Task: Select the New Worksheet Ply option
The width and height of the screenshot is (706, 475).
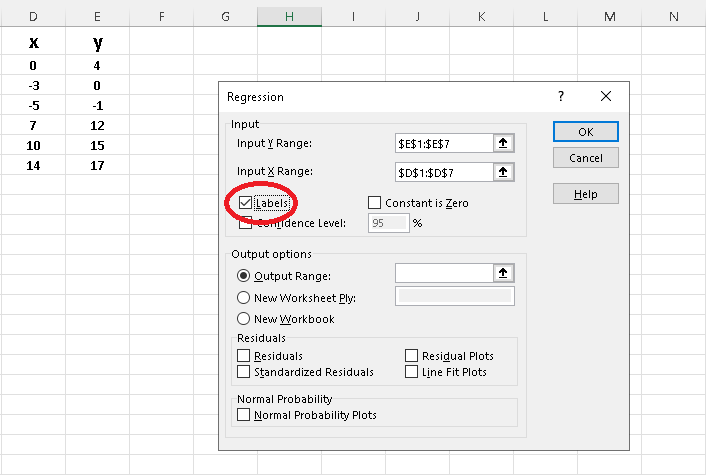Action: 243,297
